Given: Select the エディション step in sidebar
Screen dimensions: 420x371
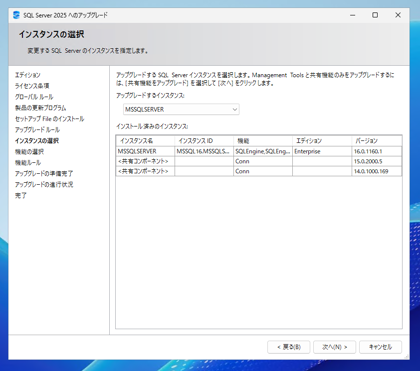Looking at the screenshot, I should (x=27, y=75).
